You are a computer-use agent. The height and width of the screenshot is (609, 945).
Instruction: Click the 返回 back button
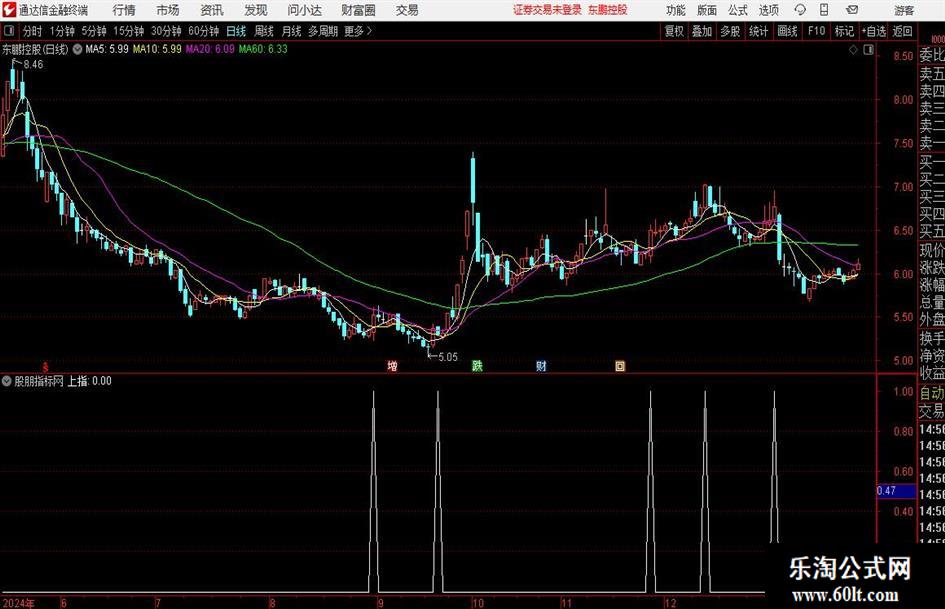pos(902,31)
